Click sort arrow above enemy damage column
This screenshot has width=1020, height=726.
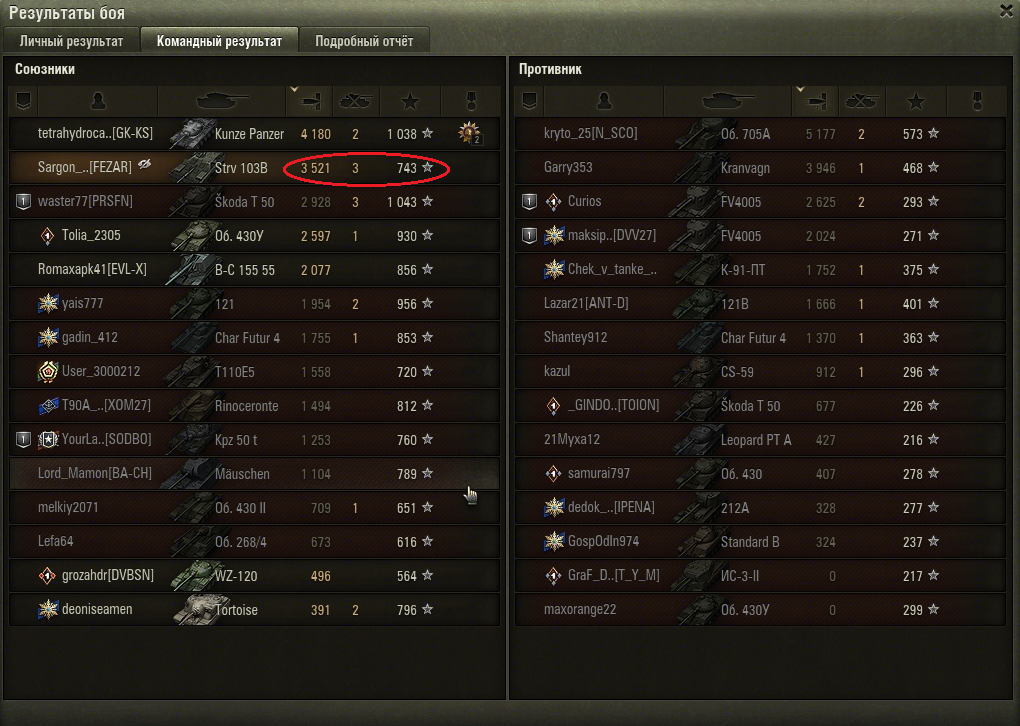(801, 90)
